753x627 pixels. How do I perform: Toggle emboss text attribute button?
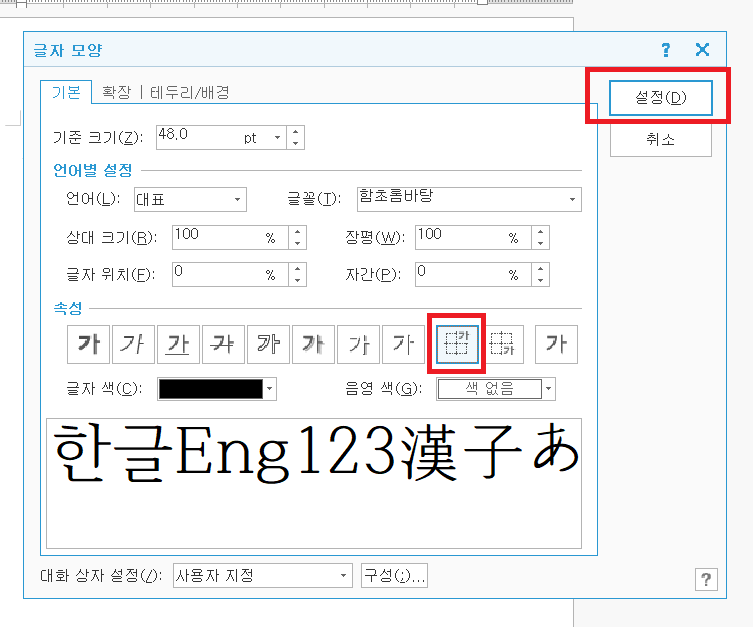[x=358, y=344]
